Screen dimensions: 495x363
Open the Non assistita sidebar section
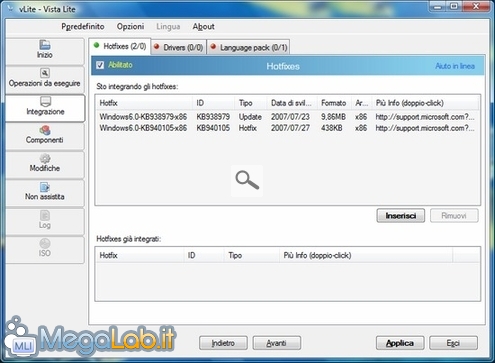click(x=45, y=193)
